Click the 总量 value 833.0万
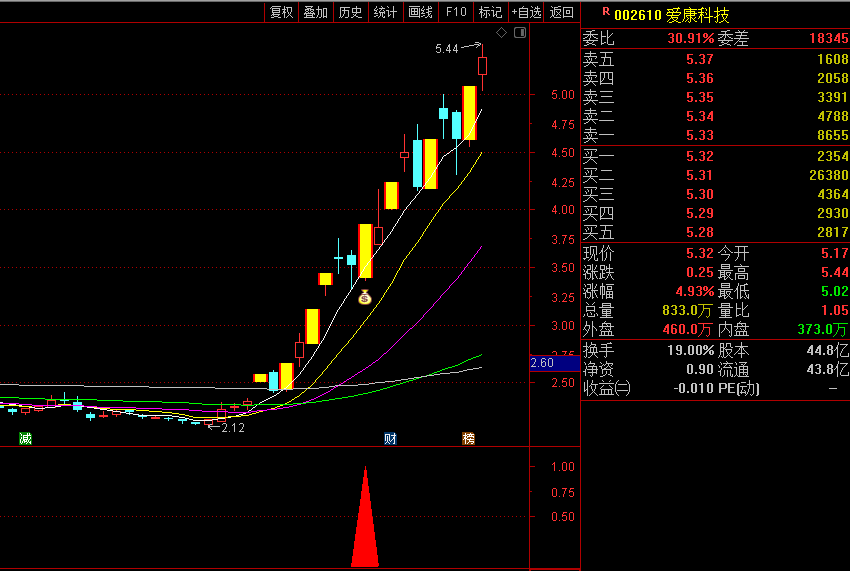850x571 pixels. click(x=687, y=311)
